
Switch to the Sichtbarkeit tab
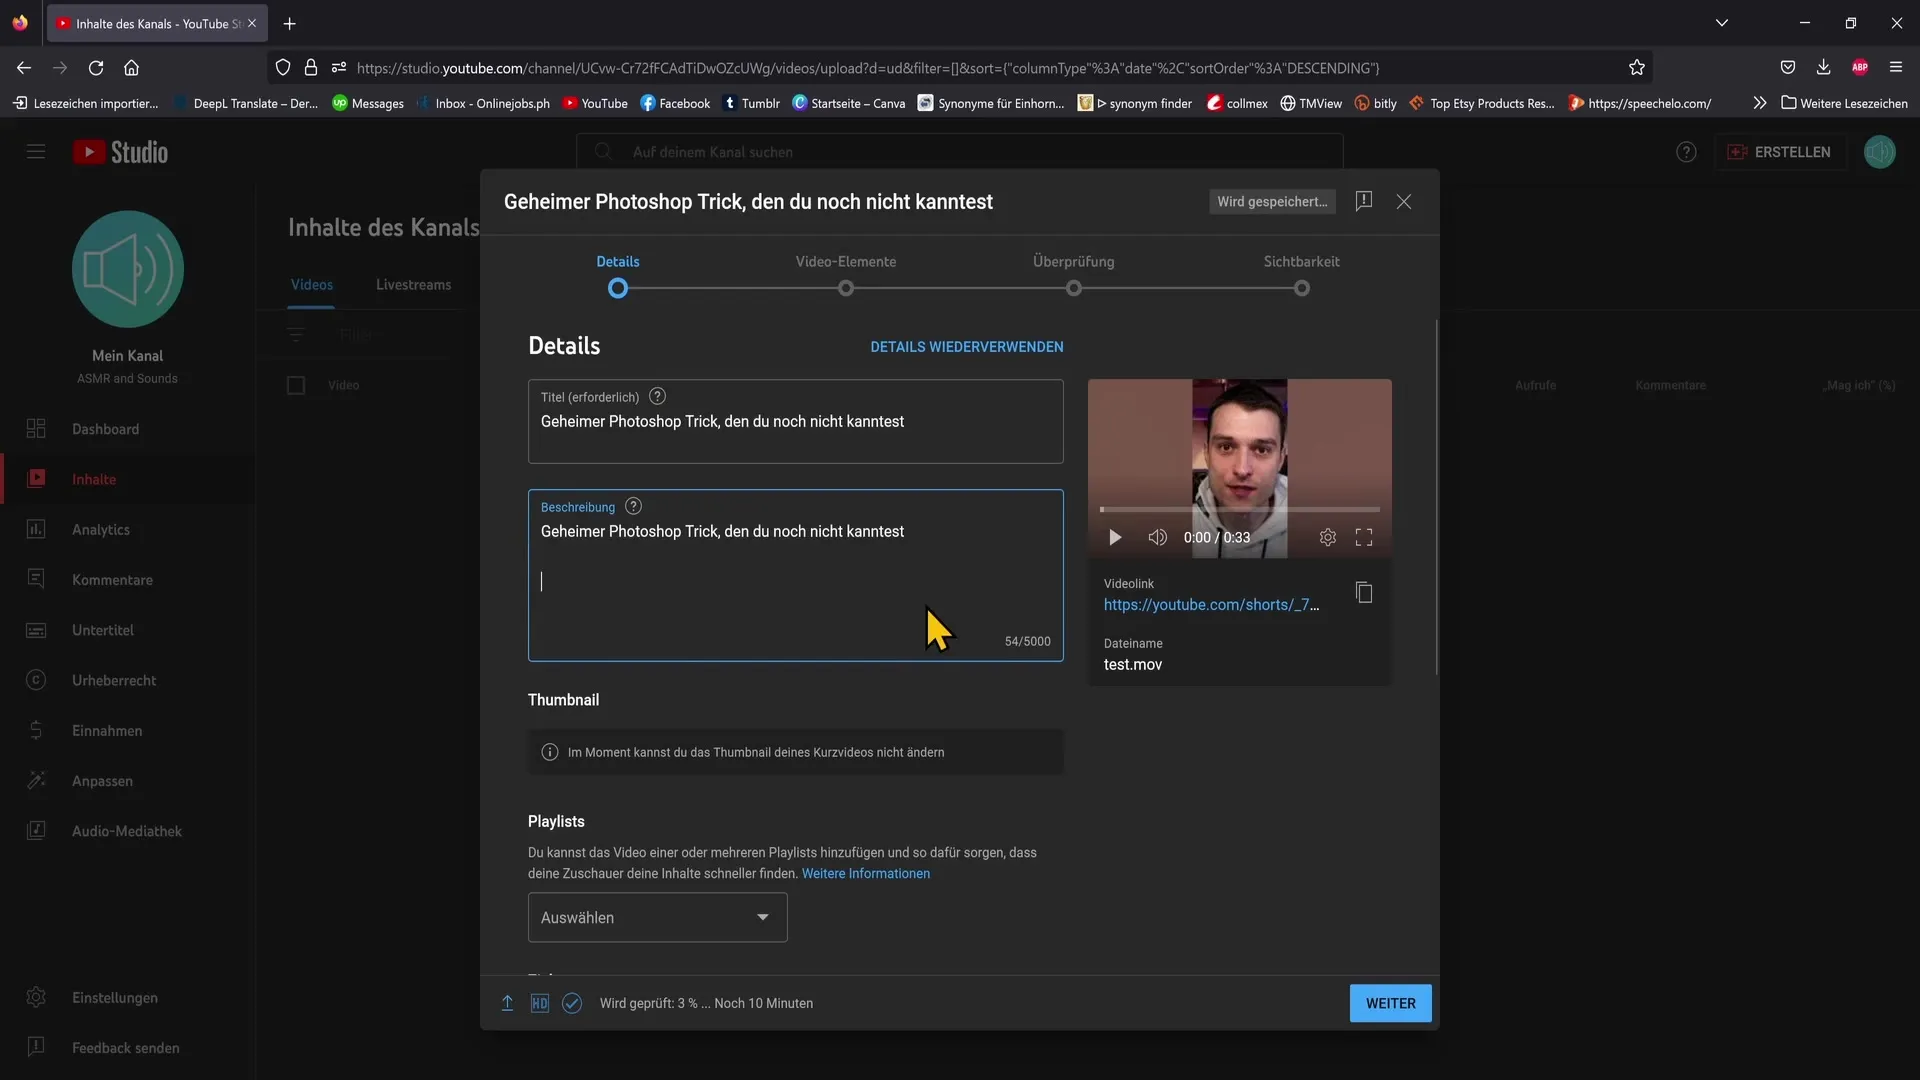[x=1302, y=262]
